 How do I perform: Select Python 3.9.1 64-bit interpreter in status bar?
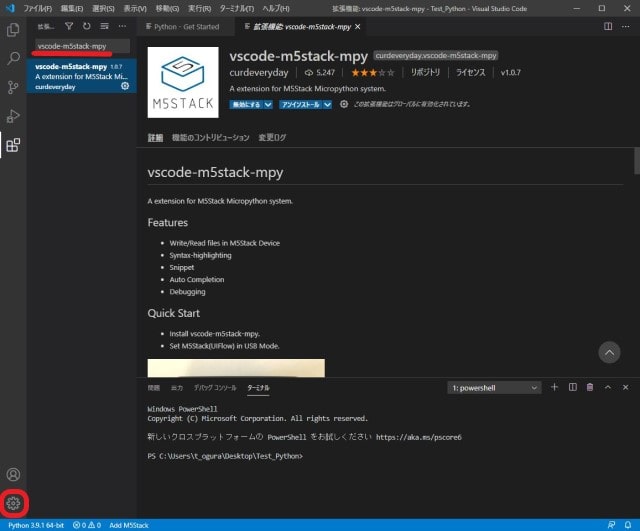point(36,525)
